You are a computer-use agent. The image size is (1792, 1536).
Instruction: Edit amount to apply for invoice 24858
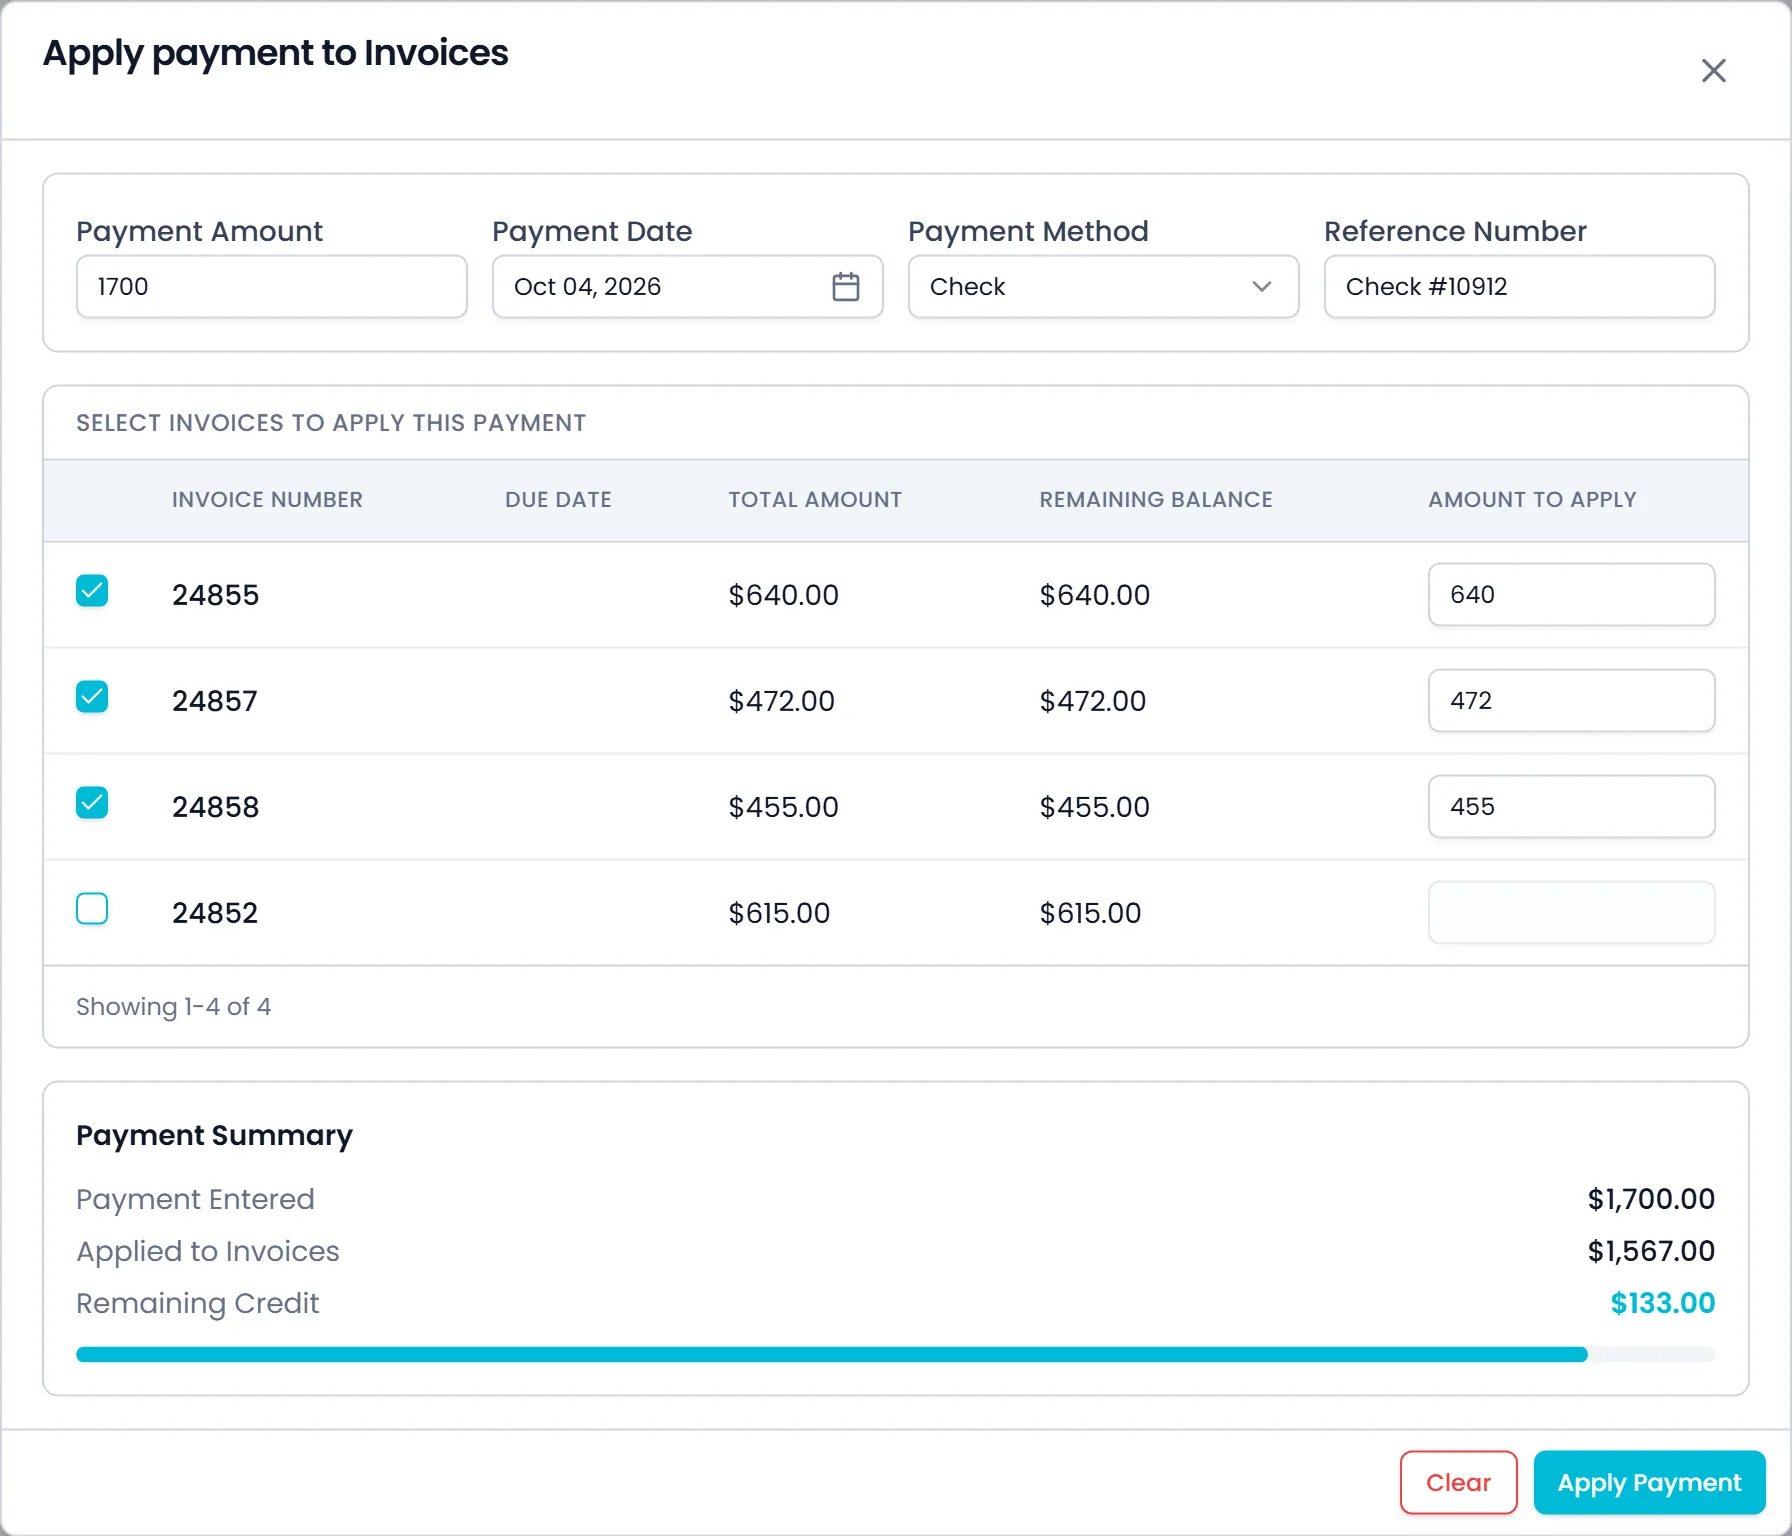(1571, 807)
